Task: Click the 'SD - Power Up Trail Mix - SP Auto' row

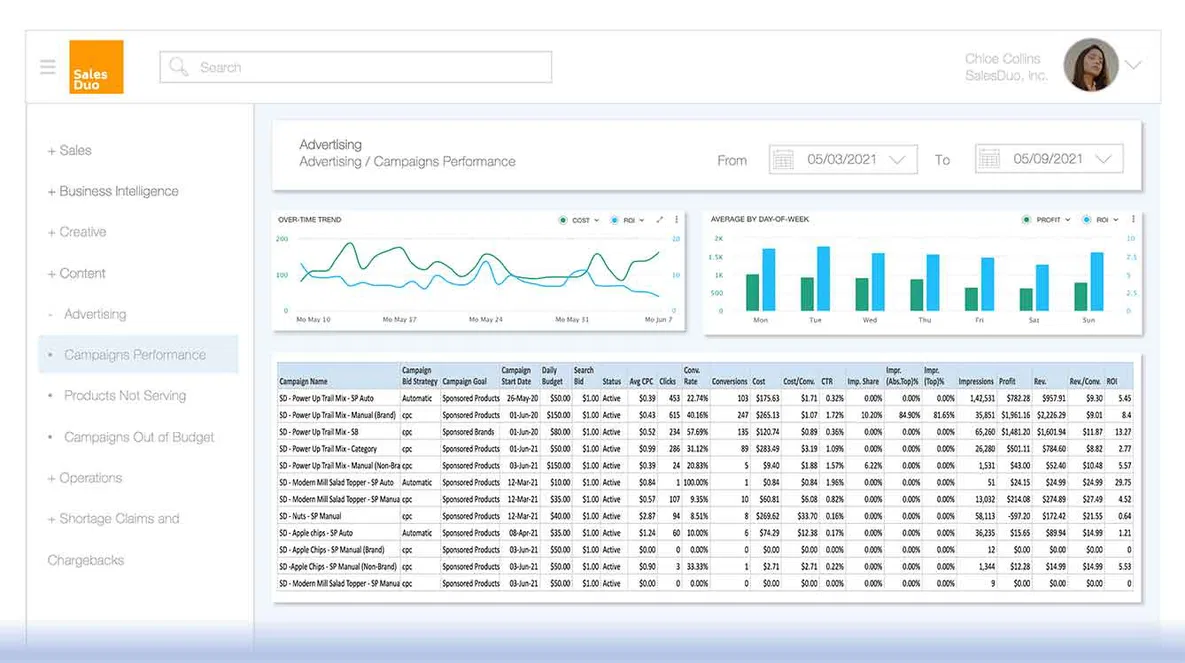Action: (x=705, y=398)
